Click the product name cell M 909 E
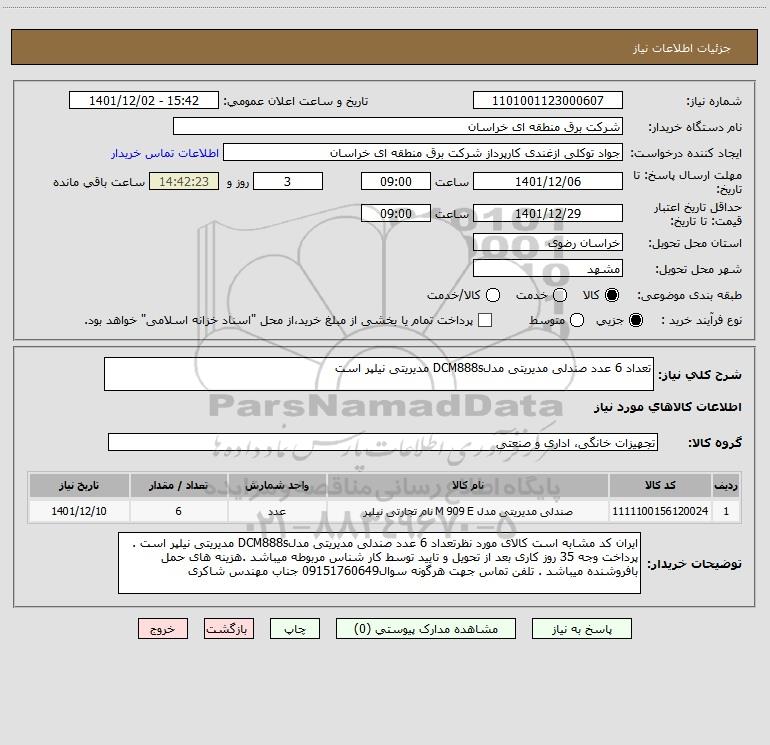The width and height of the screenshot is (770, 745). tap(468, 511)
